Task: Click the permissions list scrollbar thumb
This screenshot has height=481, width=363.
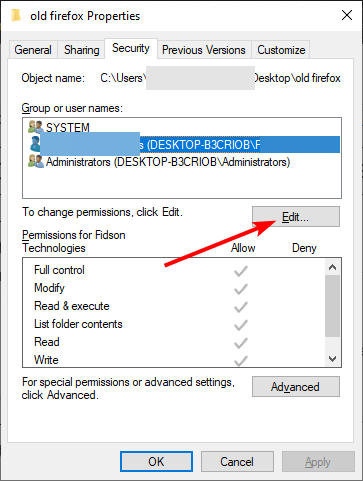Action: pyautogui.click(x=332, y=306)
